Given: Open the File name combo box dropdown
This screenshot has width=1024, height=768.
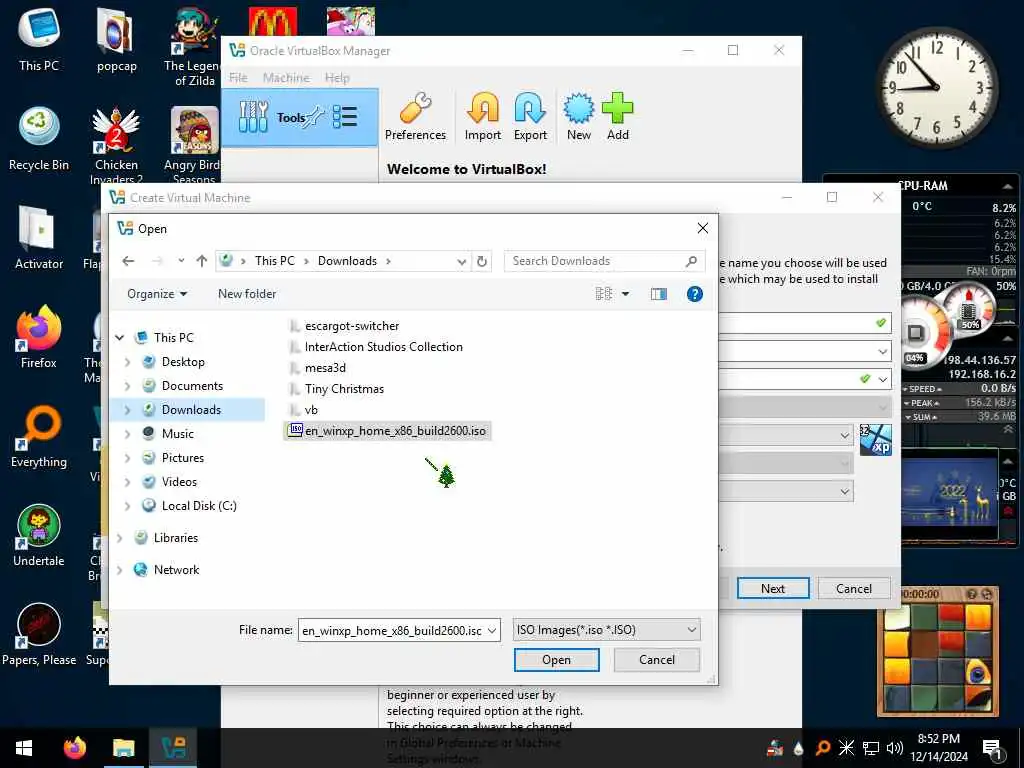Looking at the screenshot, I should [492, 631].
